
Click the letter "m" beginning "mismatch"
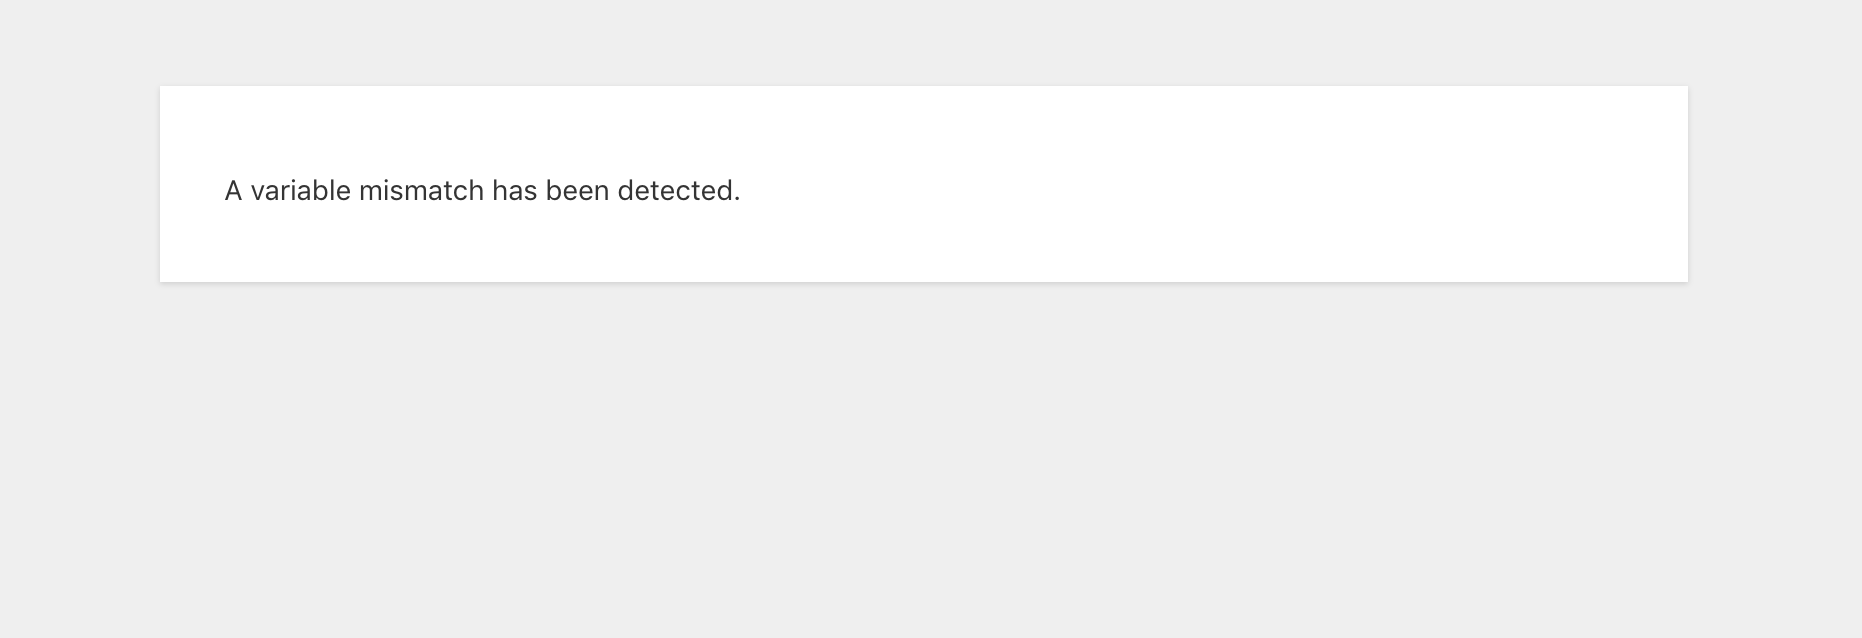370,192
